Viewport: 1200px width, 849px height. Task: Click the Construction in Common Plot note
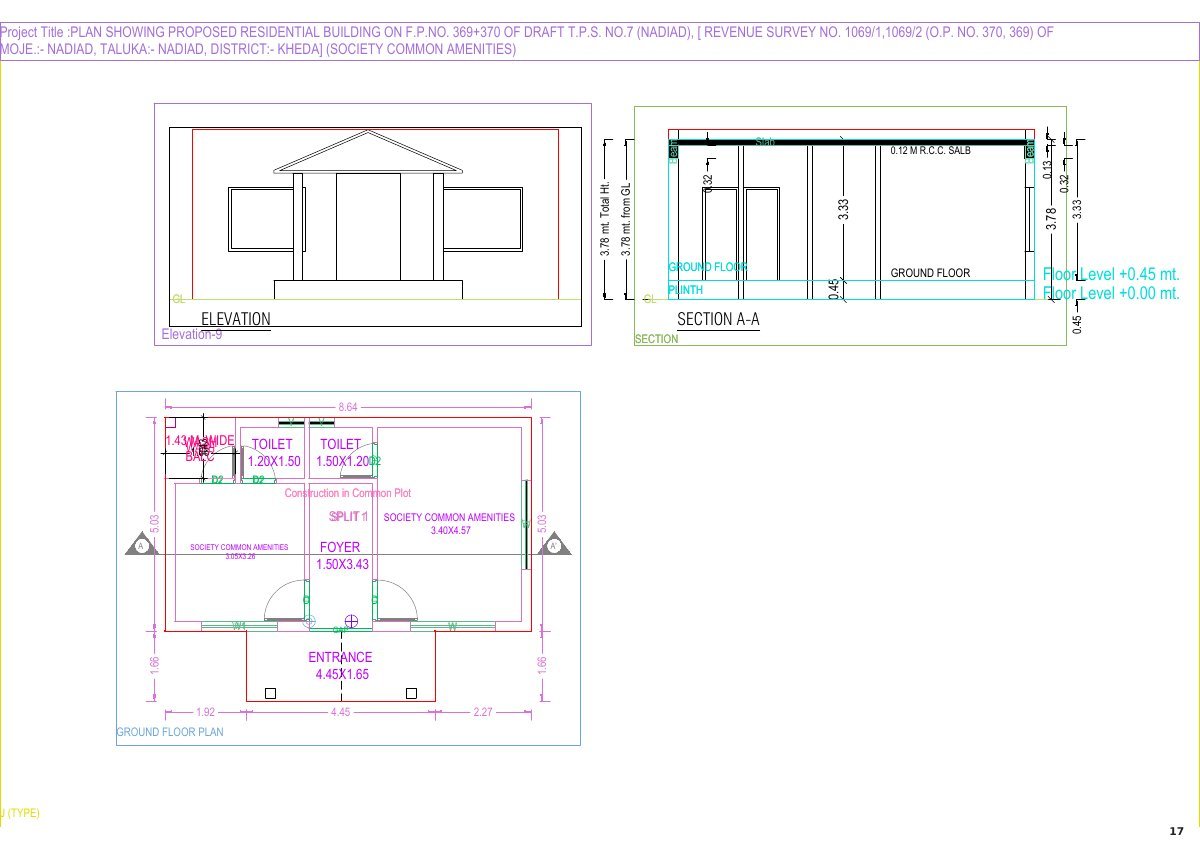pos(348,494)
